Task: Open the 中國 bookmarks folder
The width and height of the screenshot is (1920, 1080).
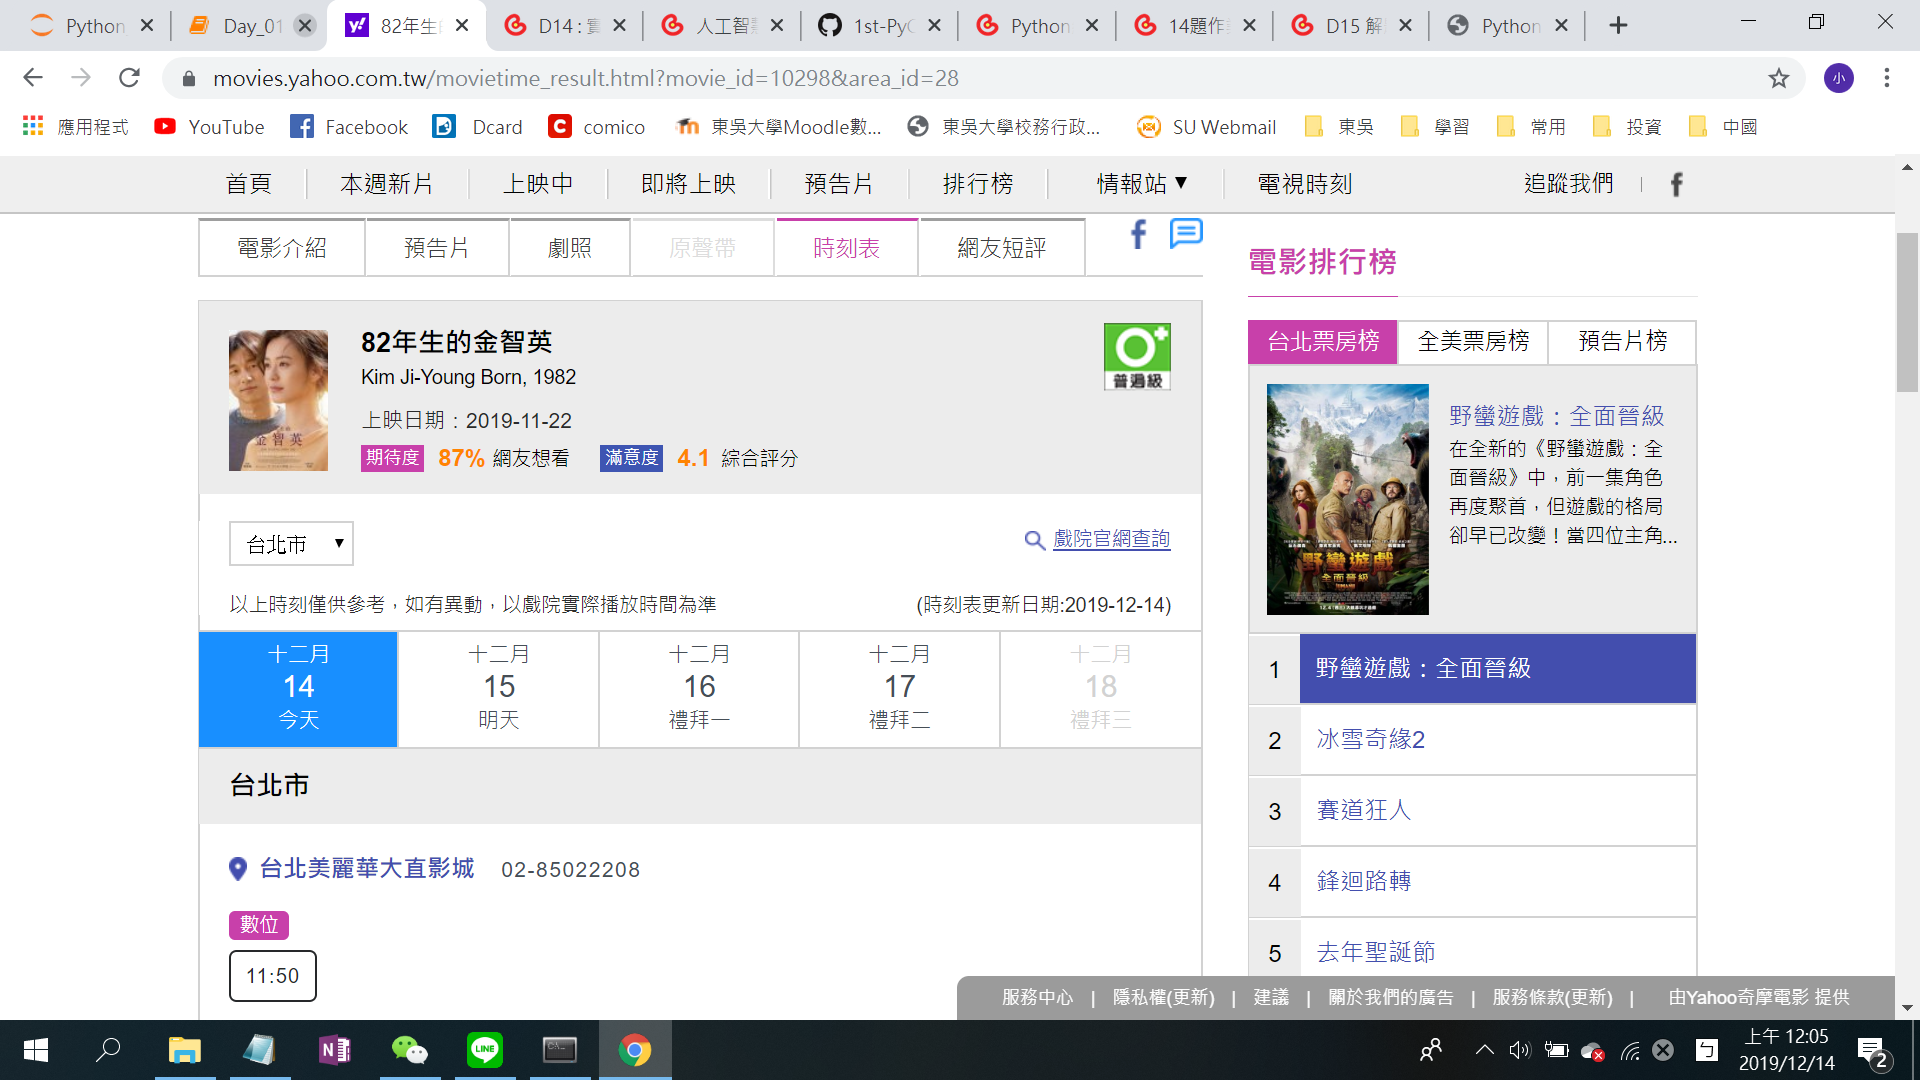Action: pyautogui.click(x=1724, y=127)
